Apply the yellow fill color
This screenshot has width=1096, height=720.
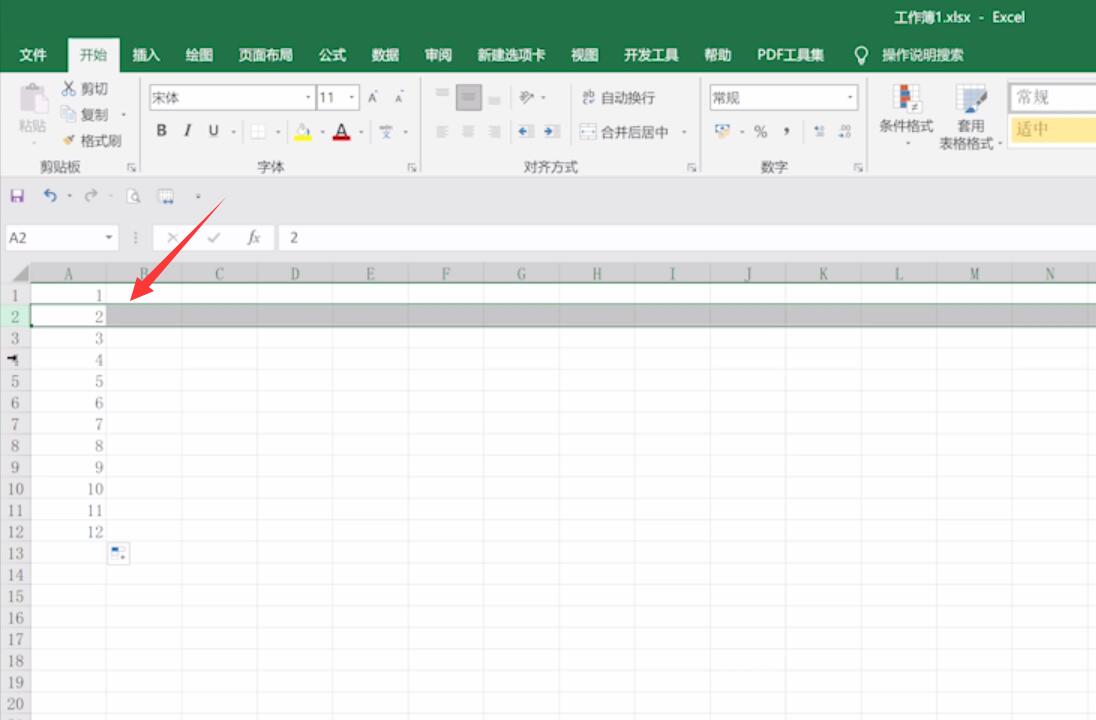pos(303,131)
